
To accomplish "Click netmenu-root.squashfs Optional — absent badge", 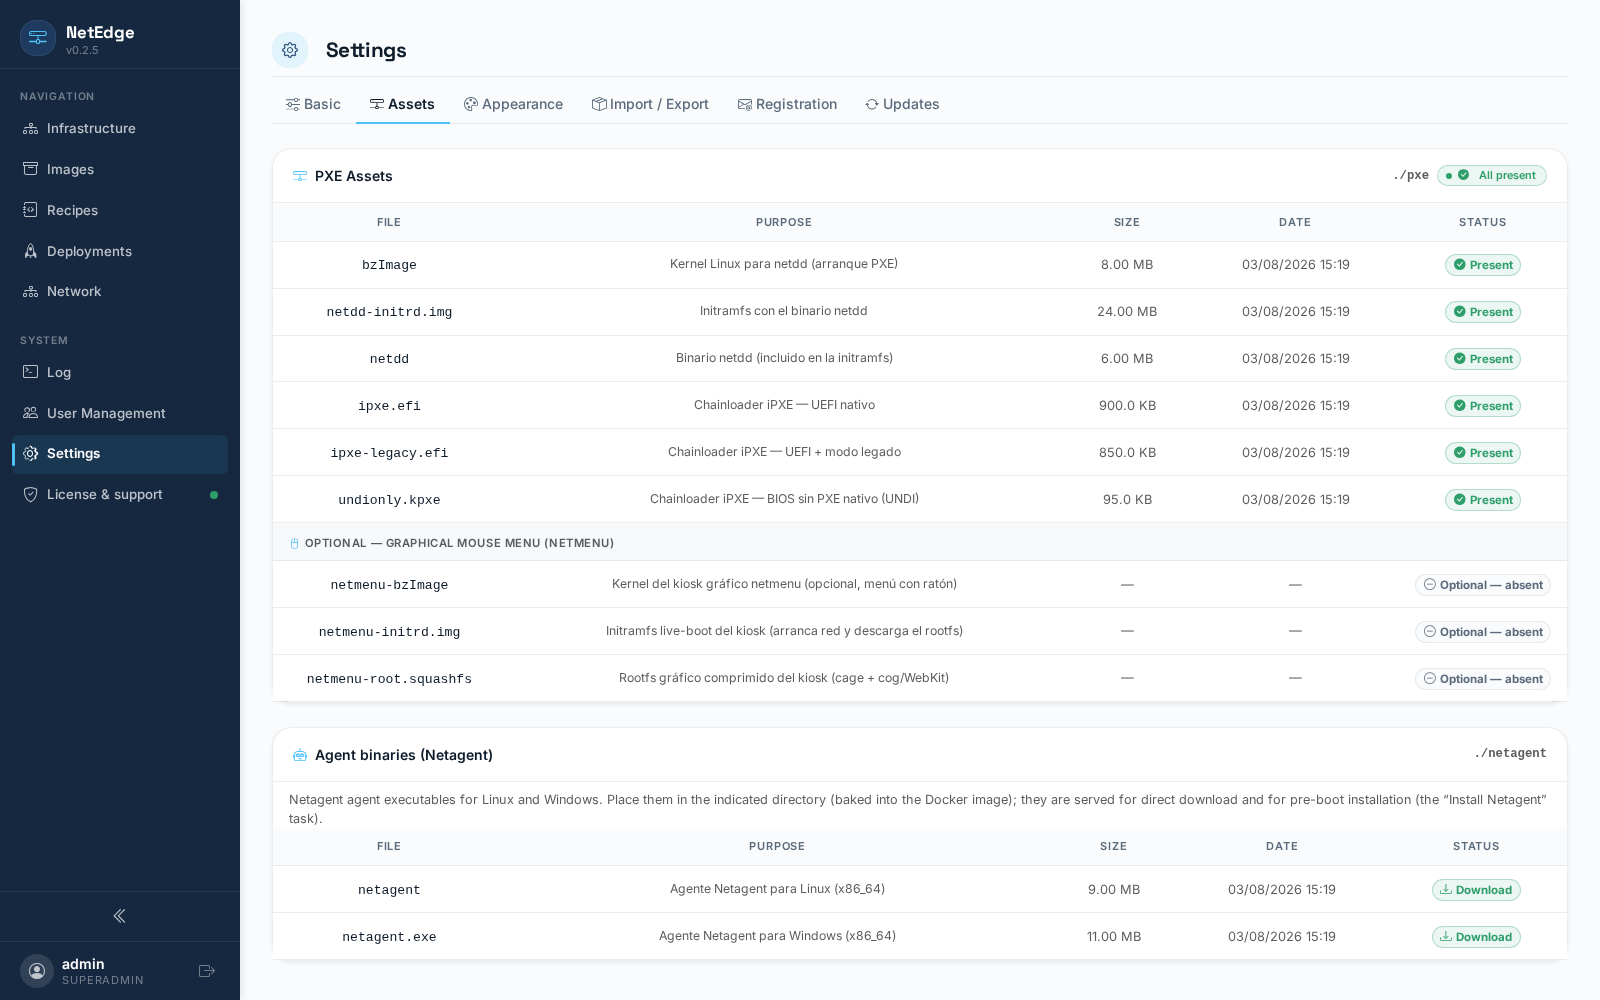I will (x=1483, y=679).
